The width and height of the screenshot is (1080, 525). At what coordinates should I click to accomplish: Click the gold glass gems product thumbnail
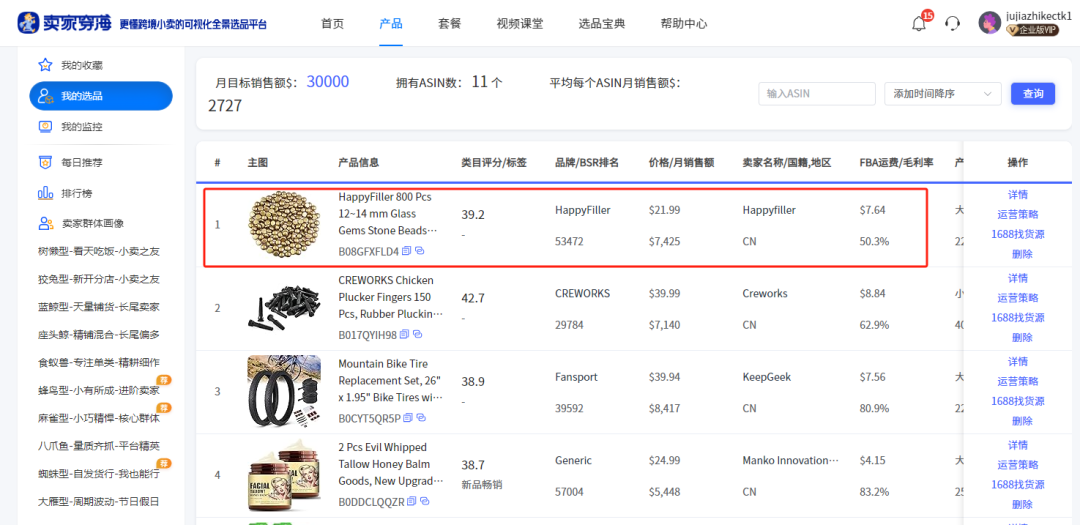284,224
